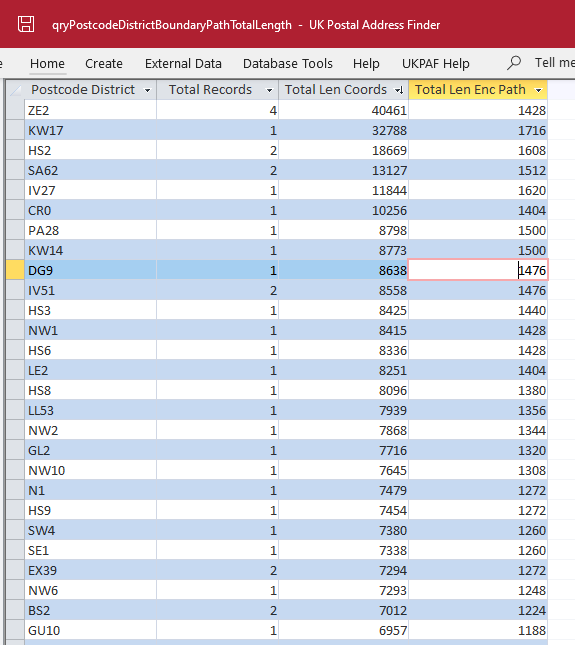Click the IV51 postcode cell
Viewport: 575px width, 645px height.
coord(90,290)
